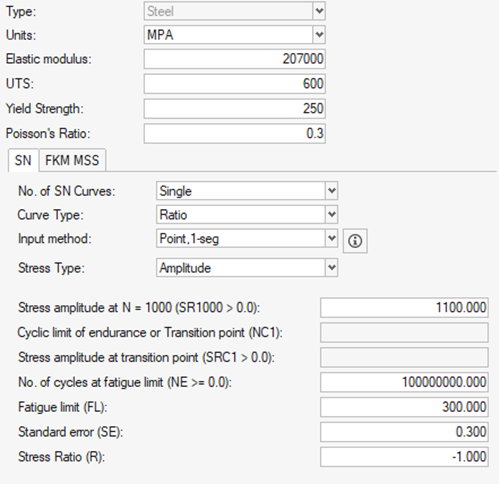Select the SN tab
The image size is (499, 484).
click(x=23, y=160)
